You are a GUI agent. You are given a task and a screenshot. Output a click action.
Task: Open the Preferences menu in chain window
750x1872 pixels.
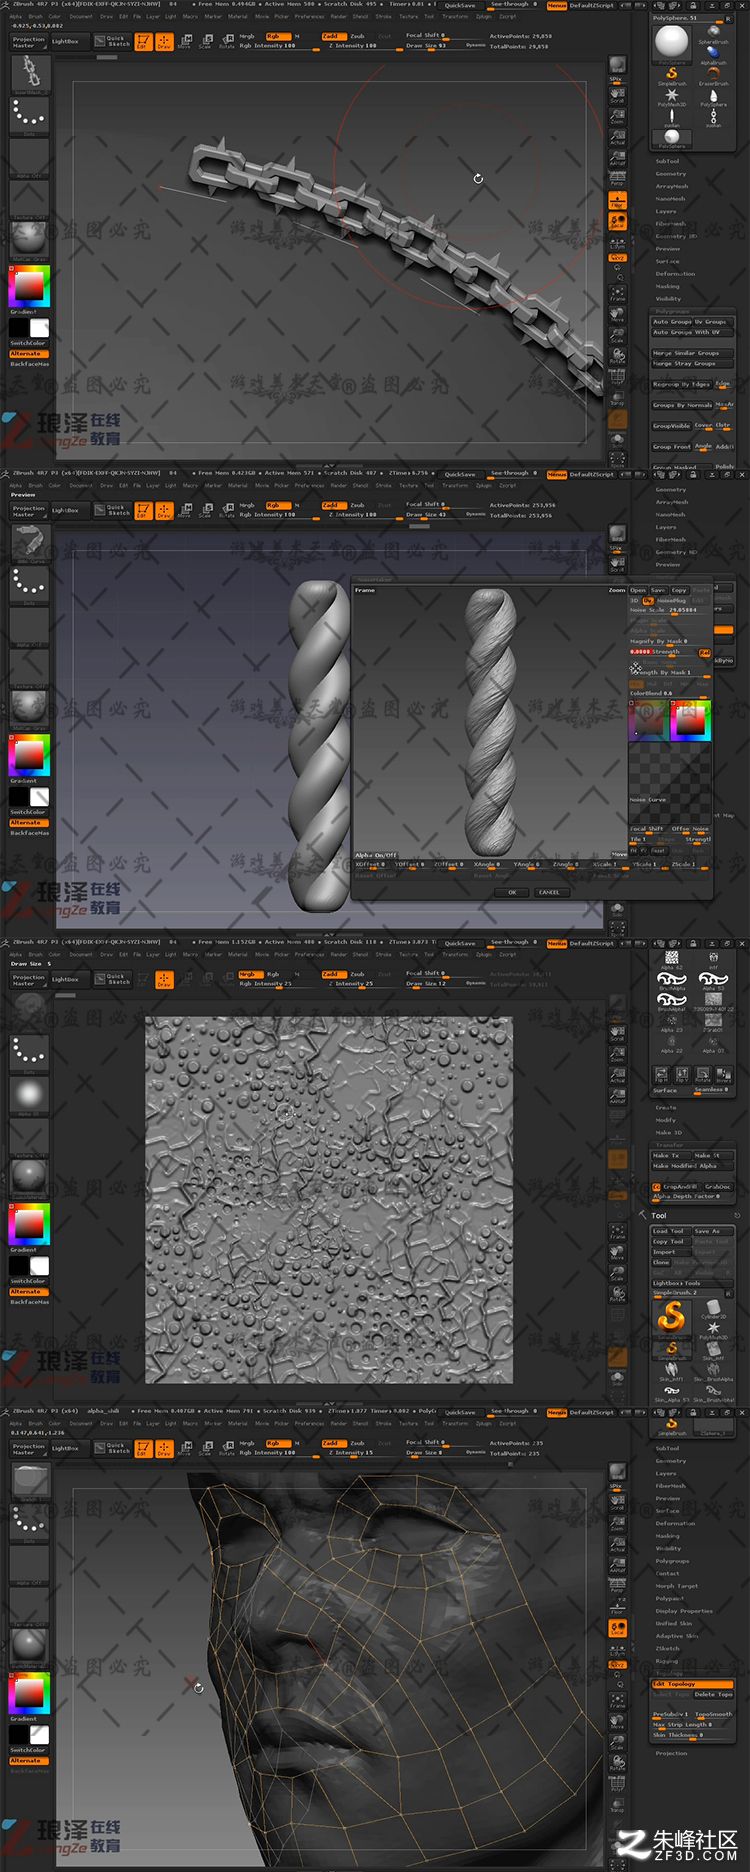309,16
